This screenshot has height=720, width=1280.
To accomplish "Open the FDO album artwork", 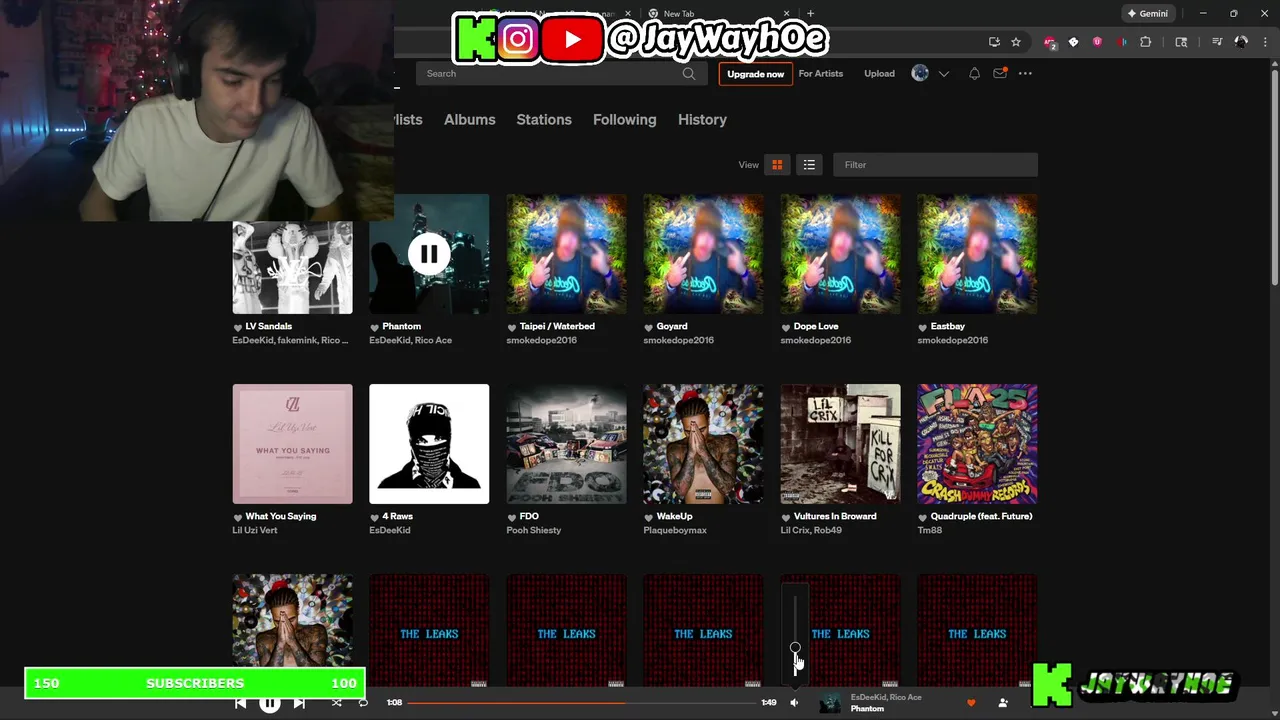I will click(566, 444).
